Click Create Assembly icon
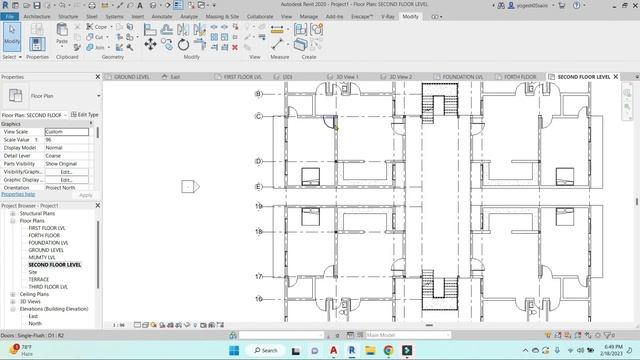 300,29
